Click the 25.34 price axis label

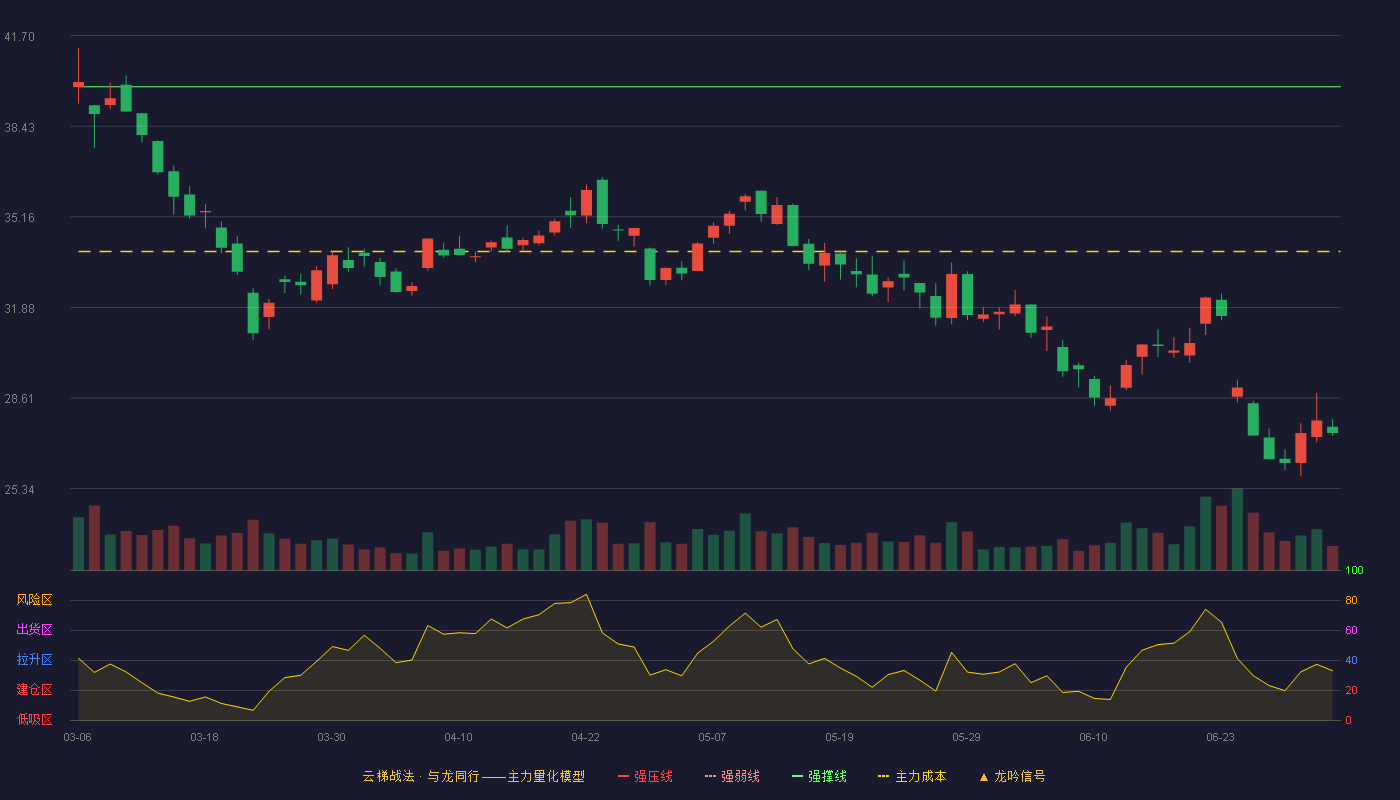tap(19, 490)
